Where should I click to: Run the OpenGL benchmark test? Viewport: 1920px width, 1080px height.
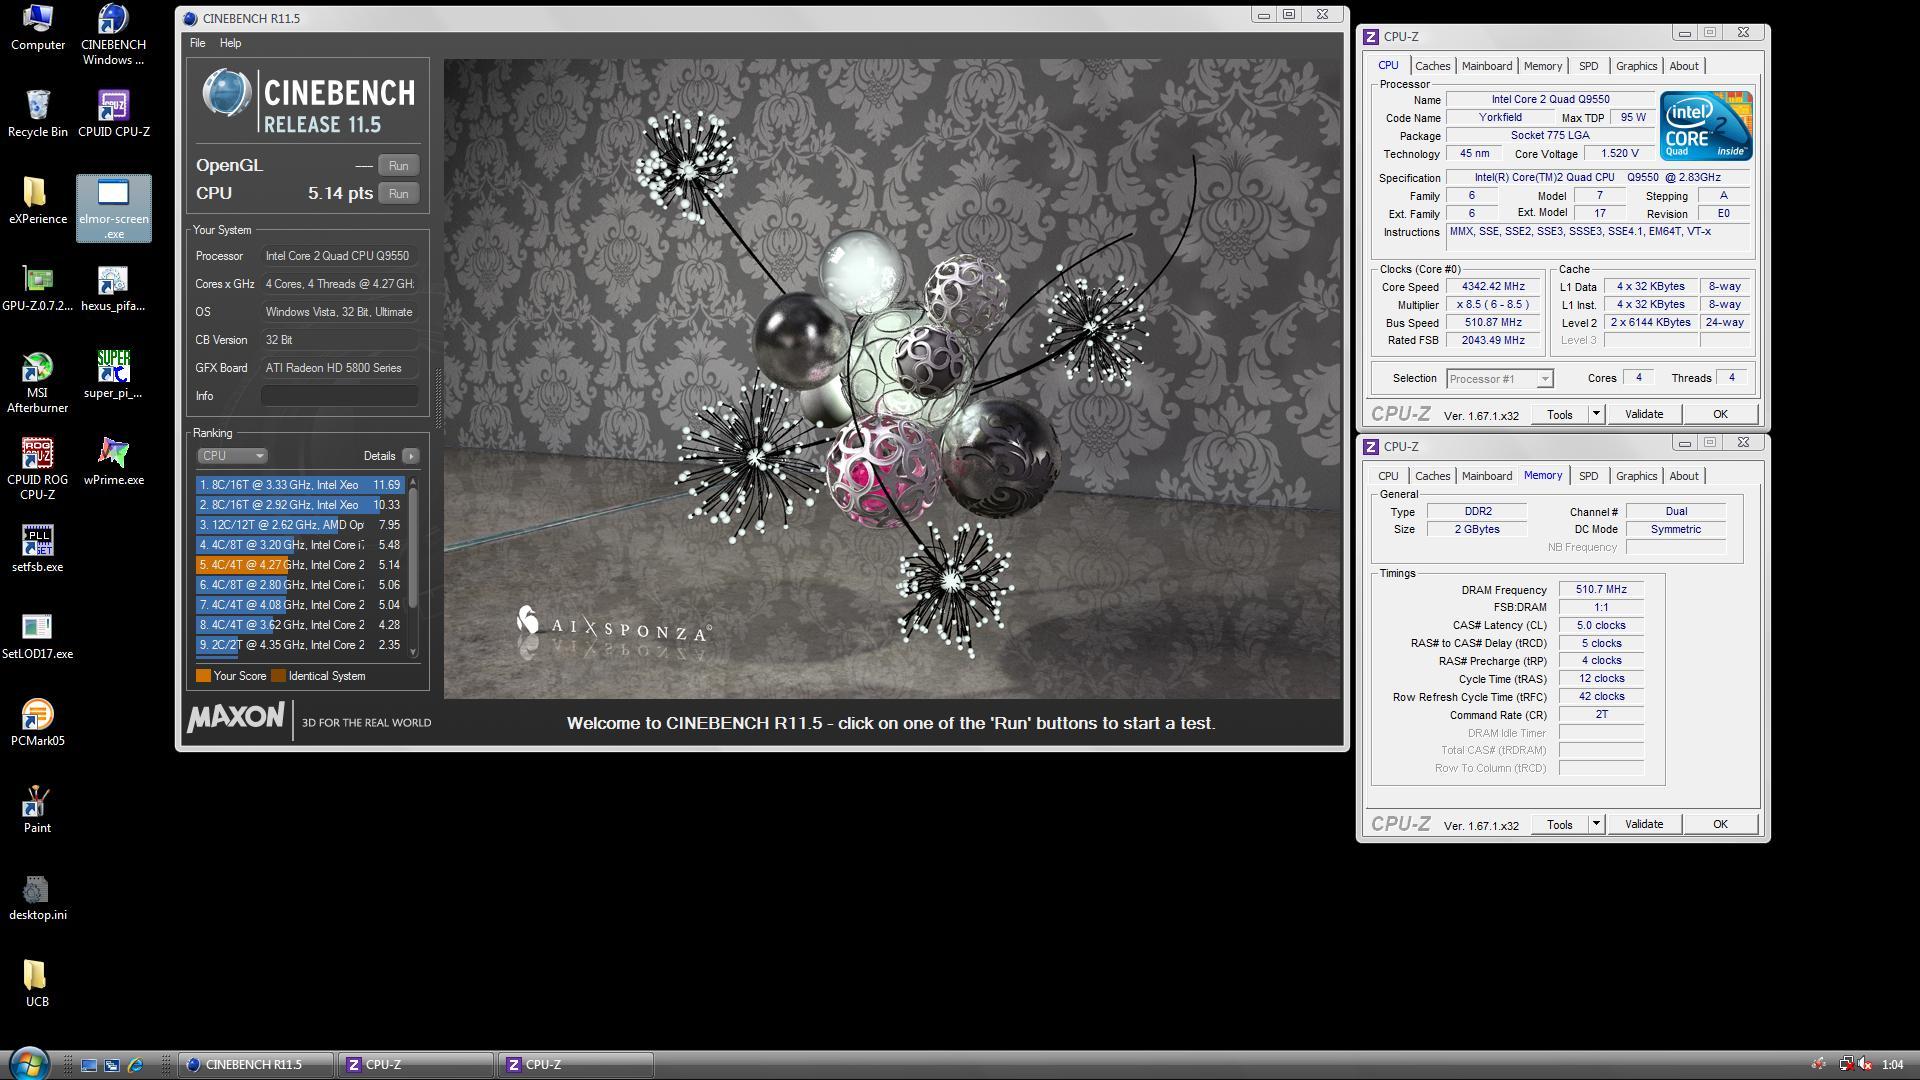click(x=398, y=166)
